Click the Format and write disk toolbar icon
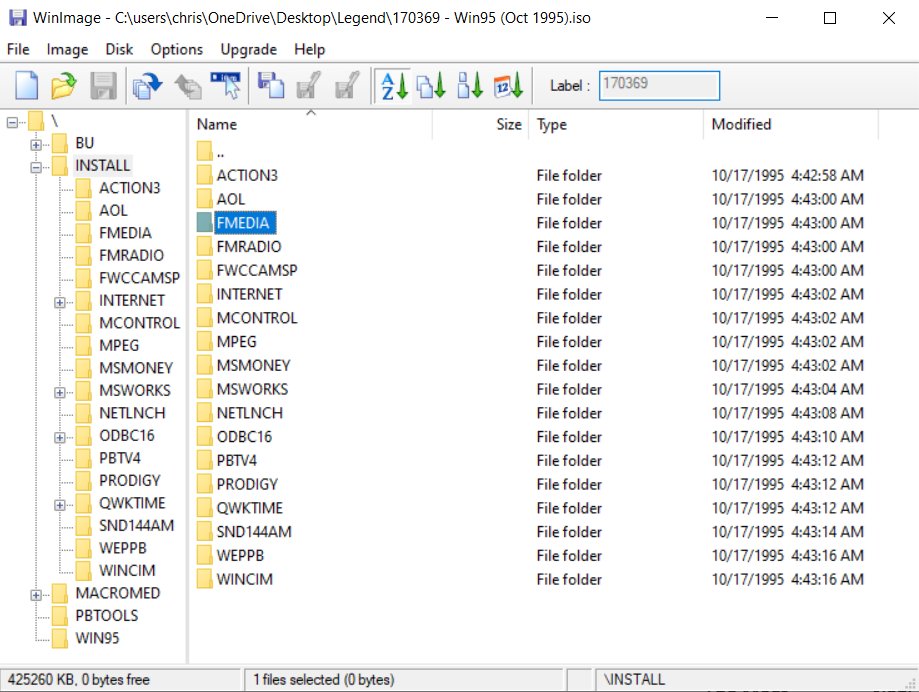This screenshot has width=919, height=692. pyautogui.click(x=347, y=86)
